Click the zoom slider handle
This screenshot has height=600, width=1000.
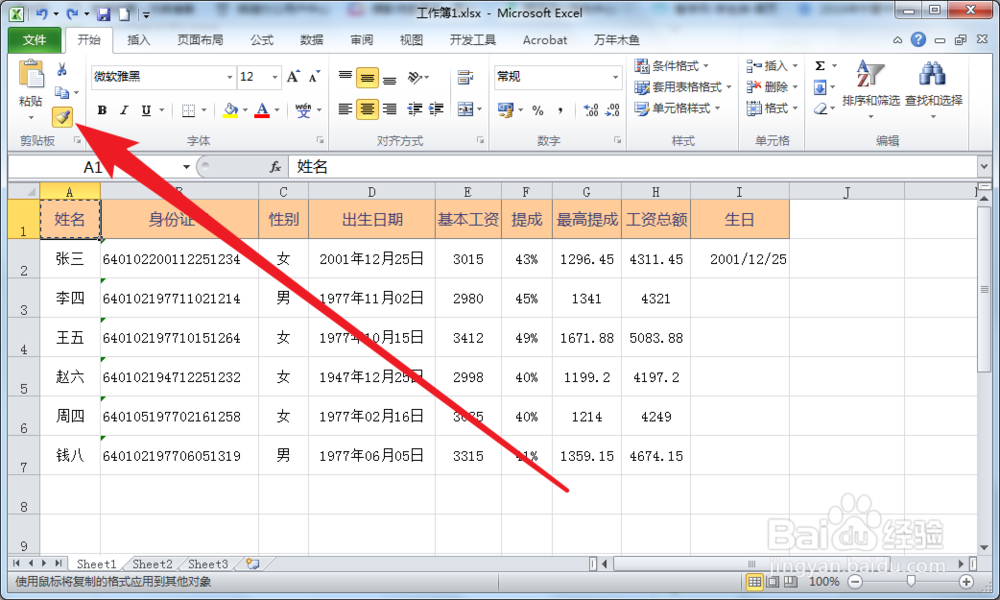(911, 581)
